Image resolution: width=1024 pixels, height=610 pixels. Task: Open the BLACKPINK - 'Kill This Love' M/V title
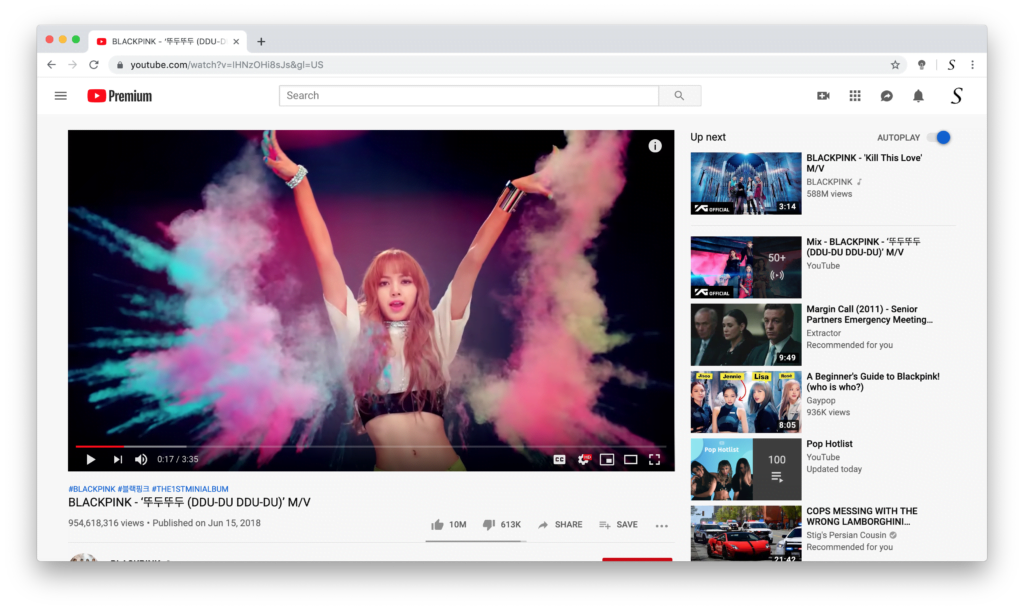864,163
